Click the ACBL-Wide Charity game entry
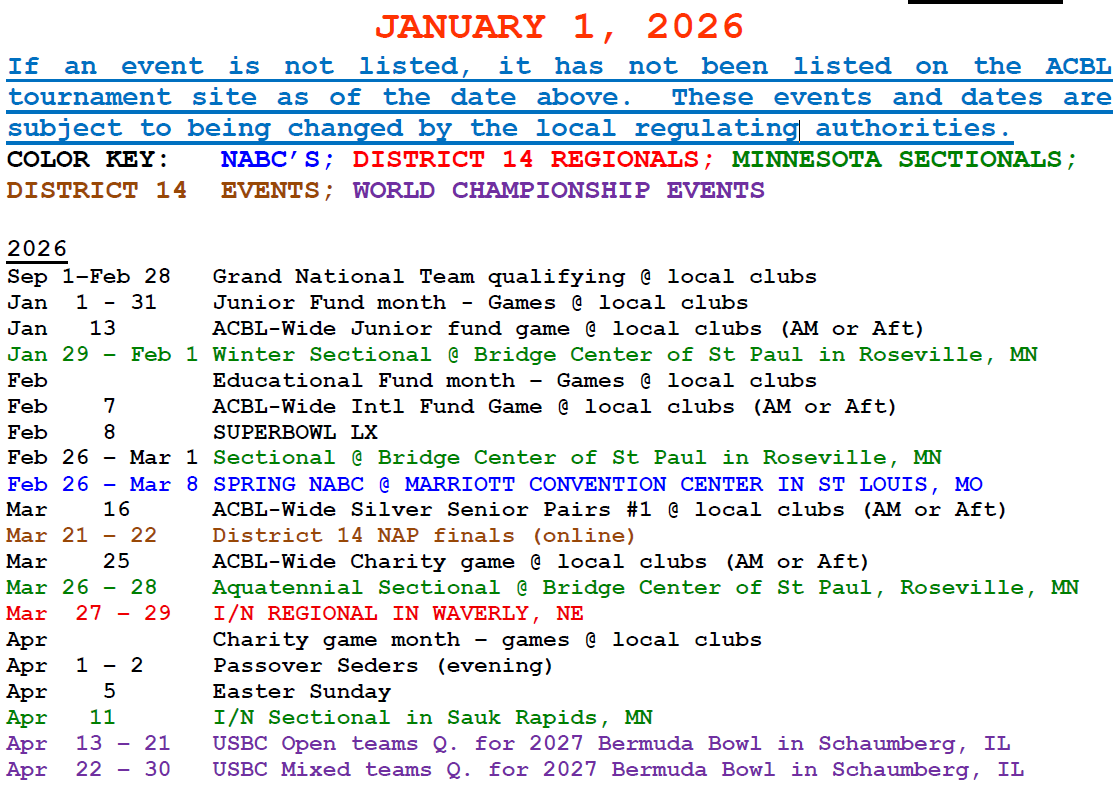 (541, 562)
